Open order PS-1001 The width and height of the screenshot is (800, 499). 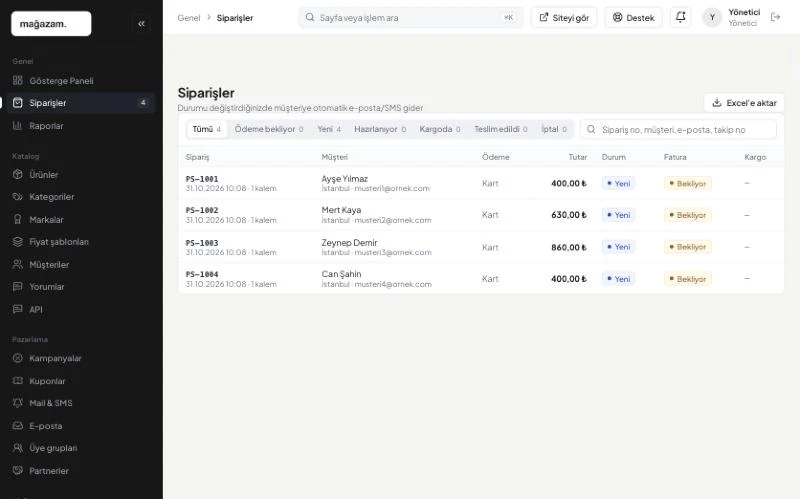202,179
